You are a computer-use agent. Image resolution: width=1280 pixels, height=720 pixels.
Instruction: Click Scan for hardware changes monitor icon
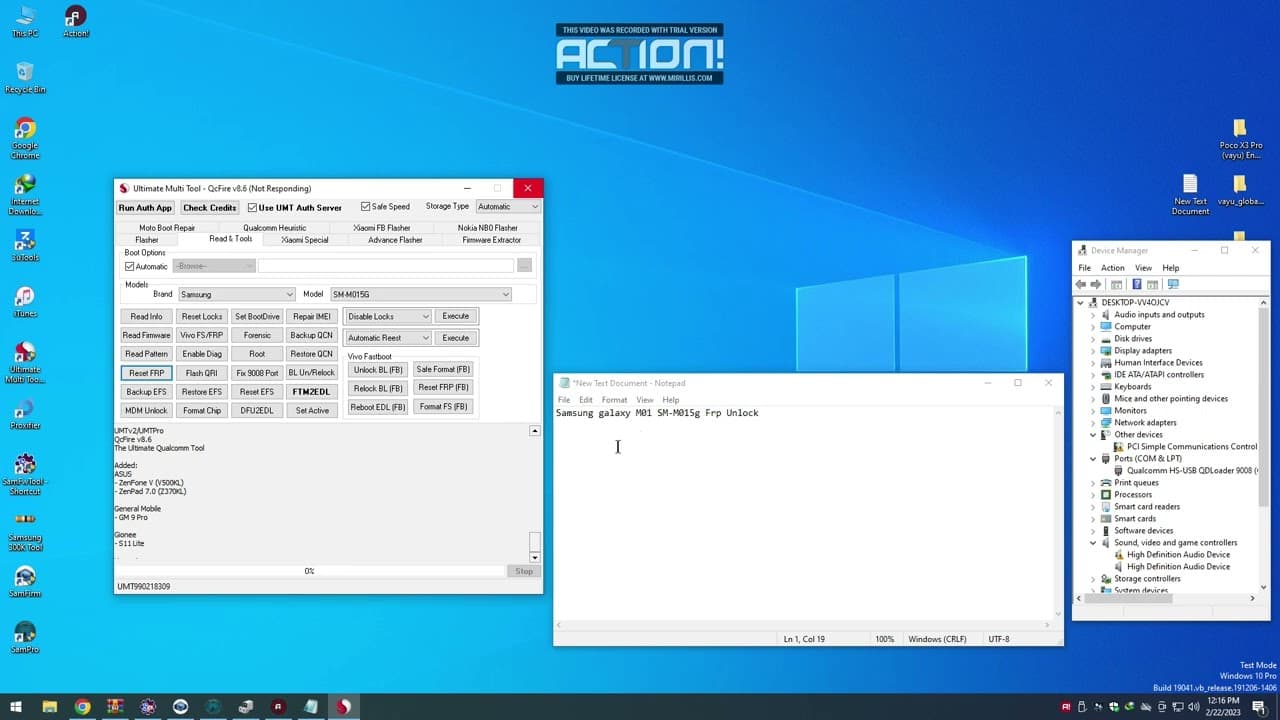1174,284
